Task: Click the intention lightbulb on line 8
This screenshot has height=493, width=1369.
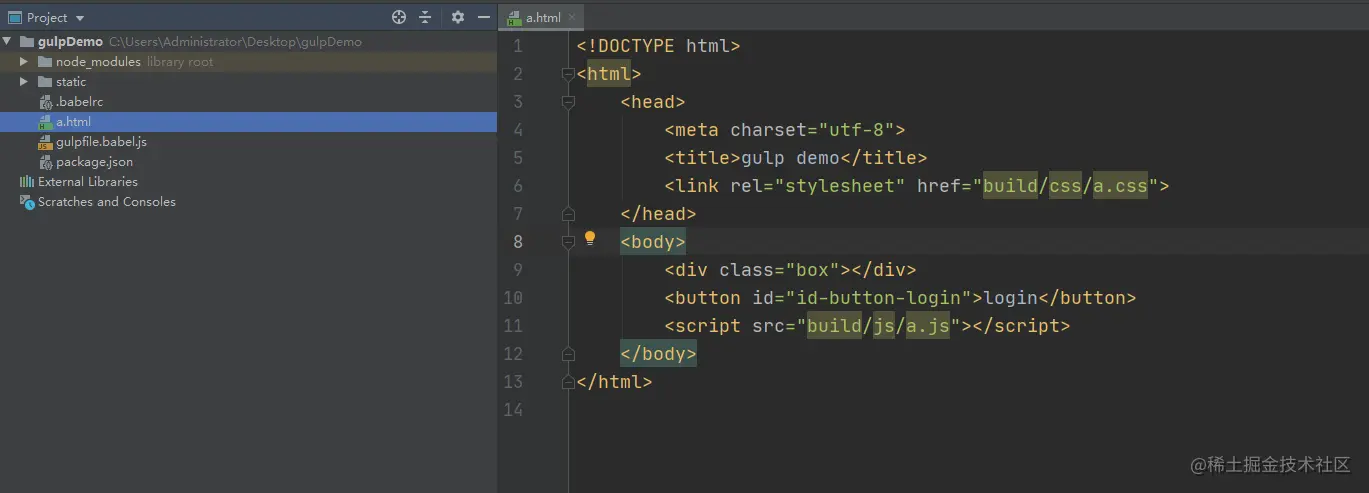Action: tap(590, 238)
